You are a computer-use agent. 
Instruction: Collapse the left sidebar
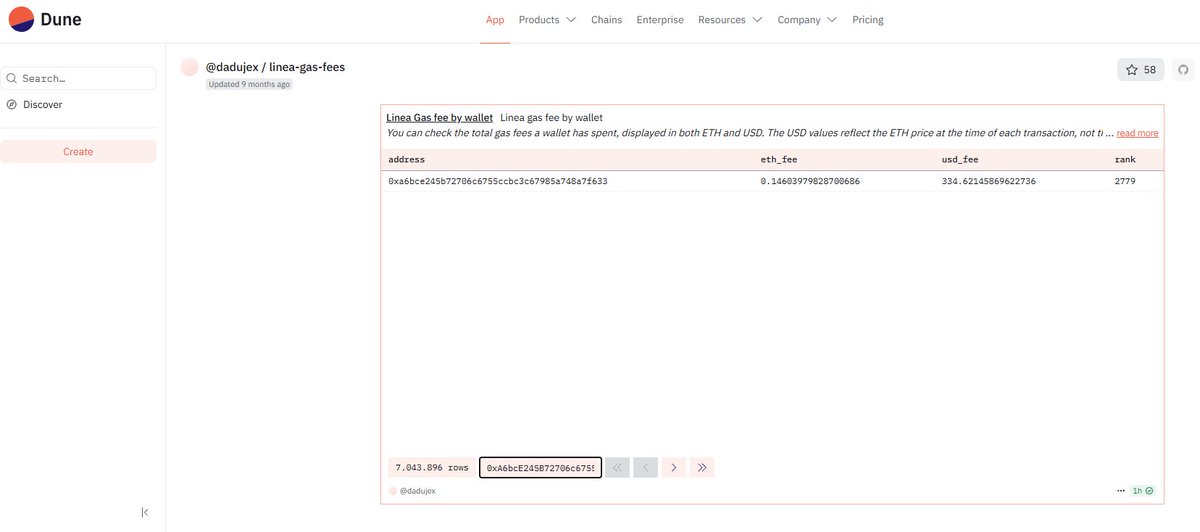point(145,512)
